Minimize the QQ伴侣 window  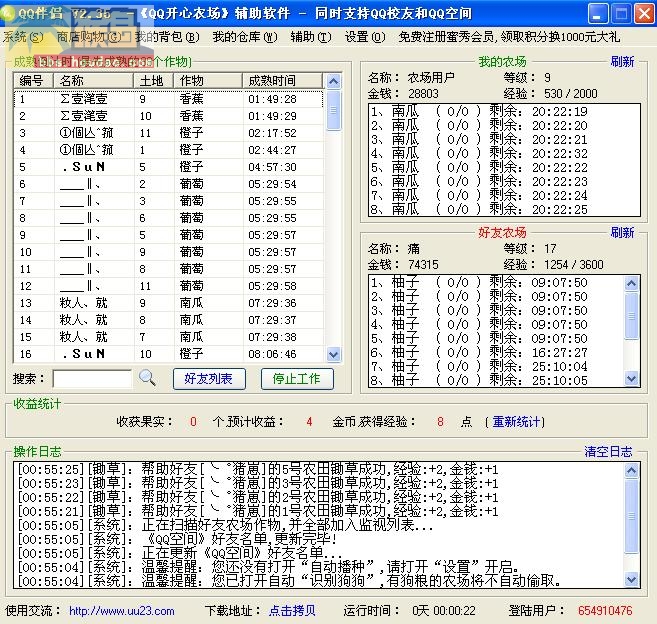tap(598, 13)
